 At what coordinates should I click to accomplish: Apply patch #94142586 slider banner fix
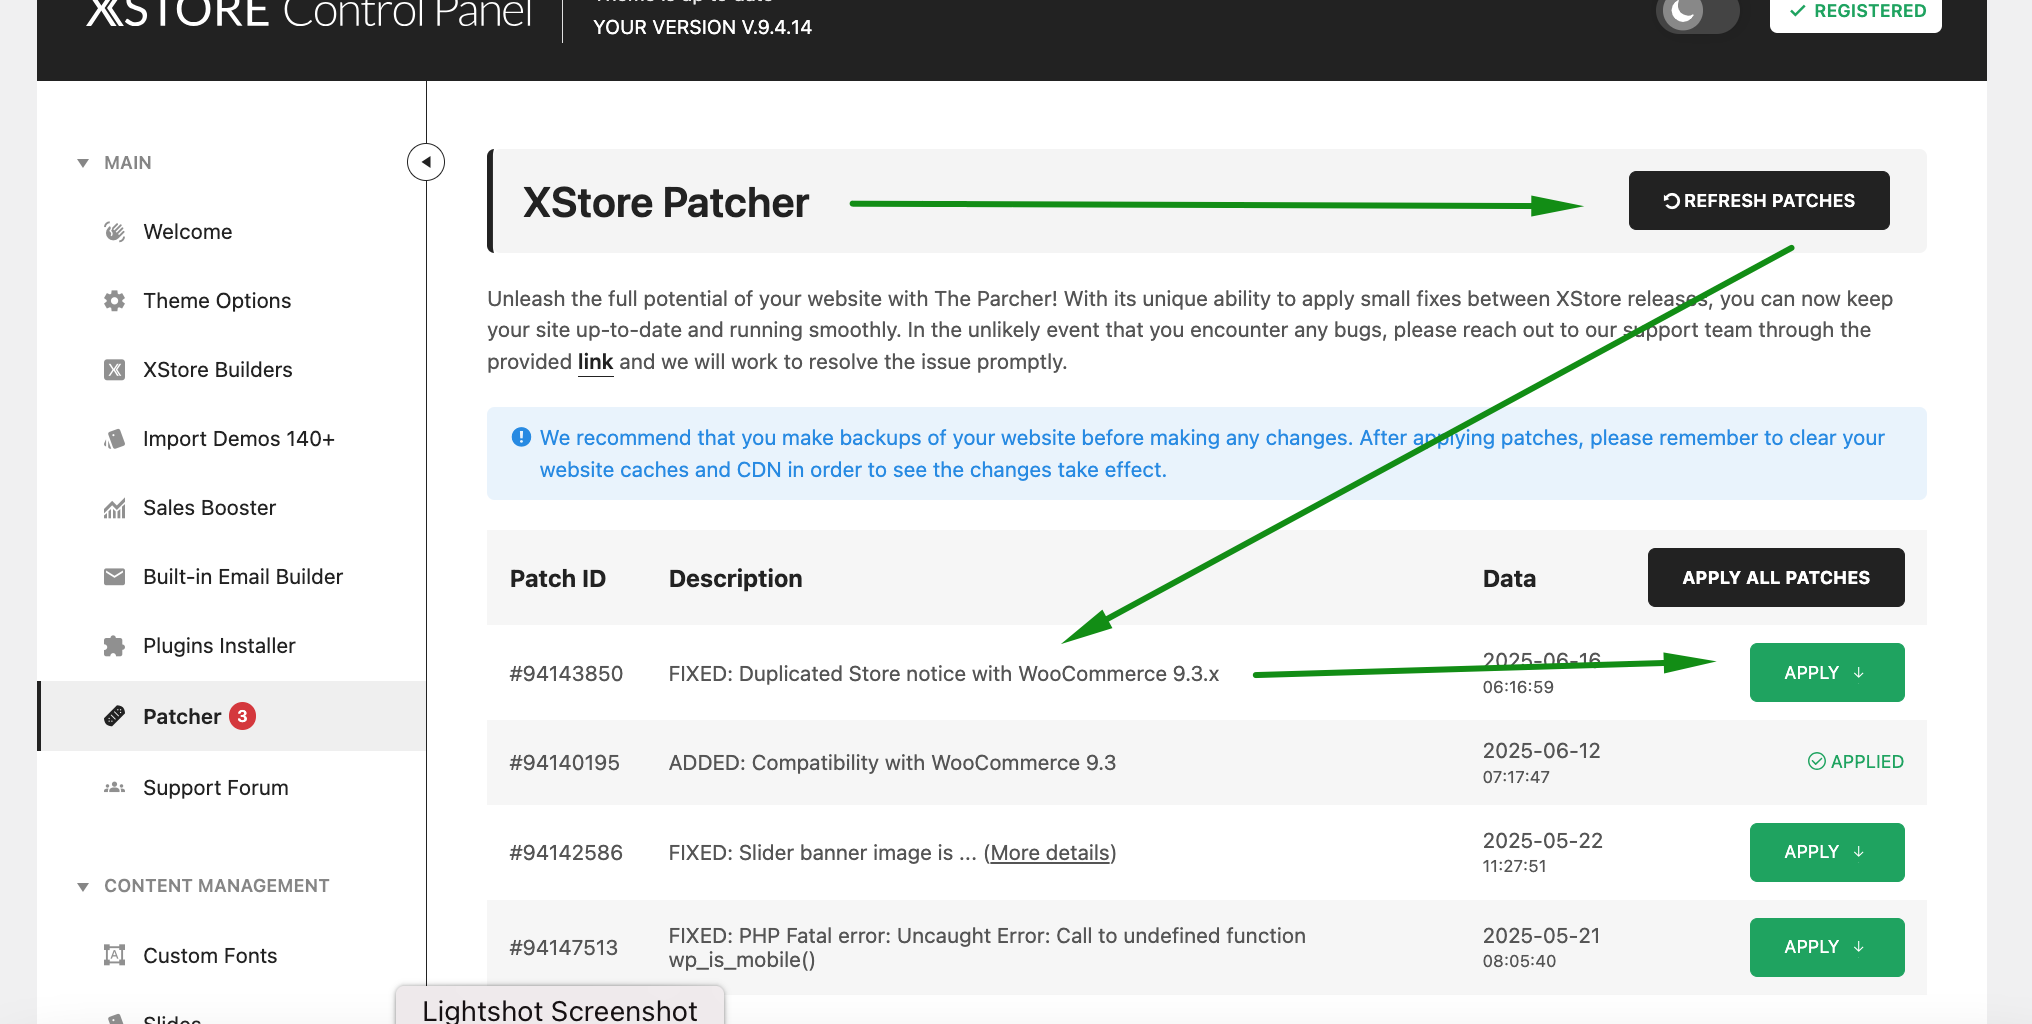(1827, 852)
